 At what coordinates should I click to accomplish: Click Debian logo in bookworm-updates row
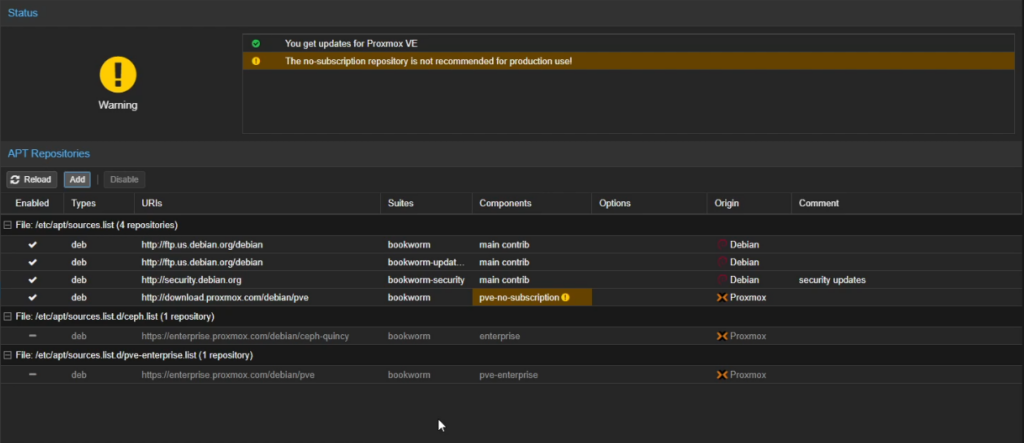(x=722, y=262)
